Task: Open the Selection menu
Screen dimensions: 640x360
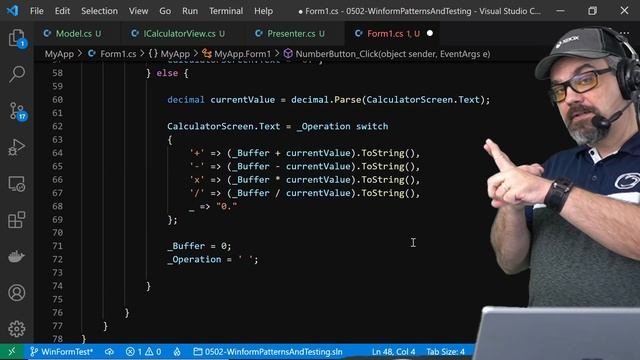Action: point(99,11)
